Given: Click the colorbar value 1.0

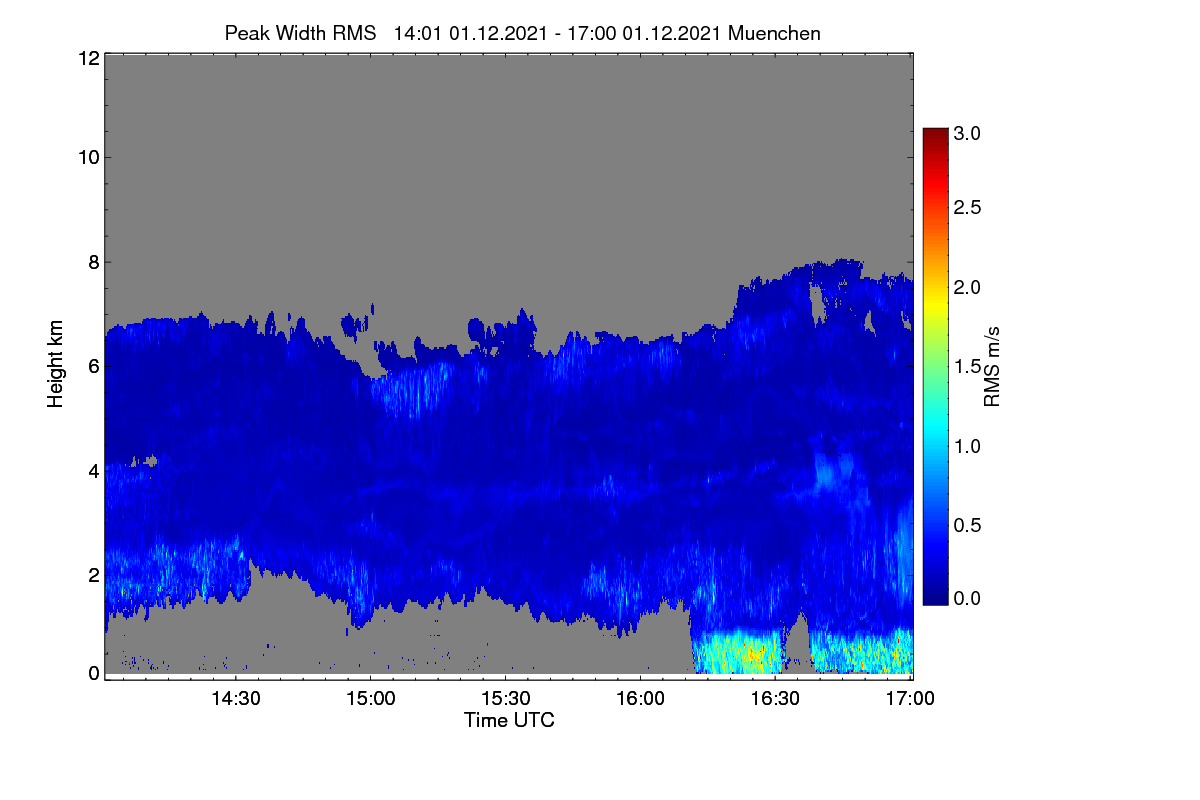Looking at the screenshot, I should 967,446.
